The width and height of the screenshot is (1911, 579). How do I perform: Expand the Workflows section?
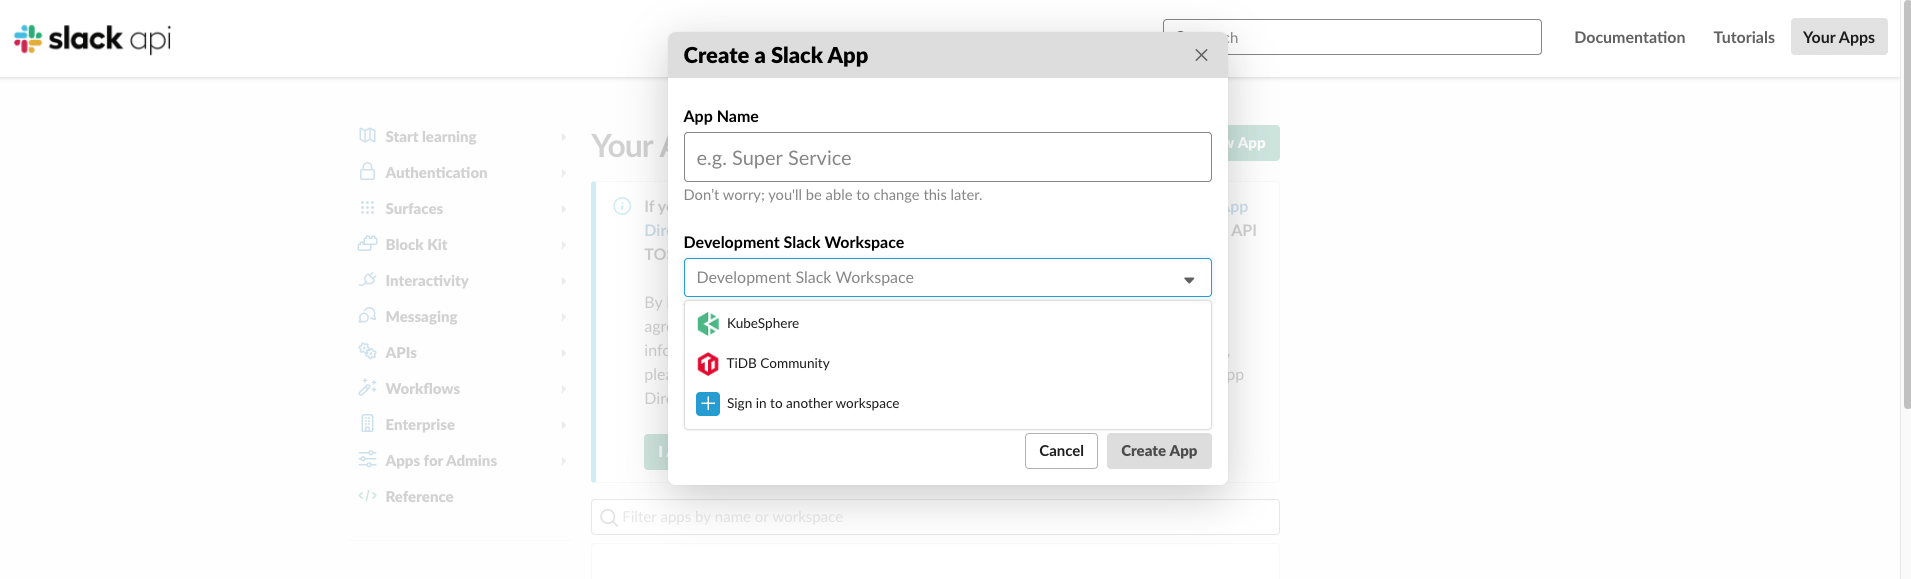pos(564,389)
